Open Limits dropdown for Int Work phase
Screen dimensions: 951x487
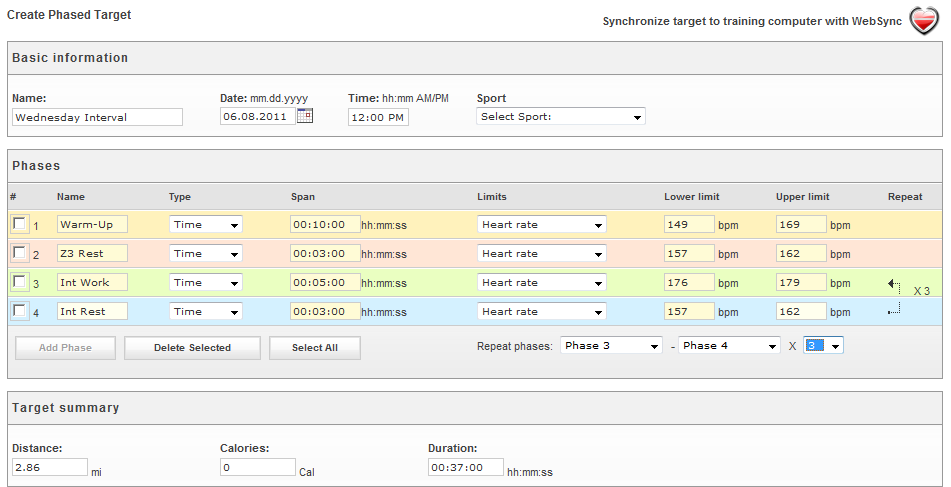pos(541,283)
